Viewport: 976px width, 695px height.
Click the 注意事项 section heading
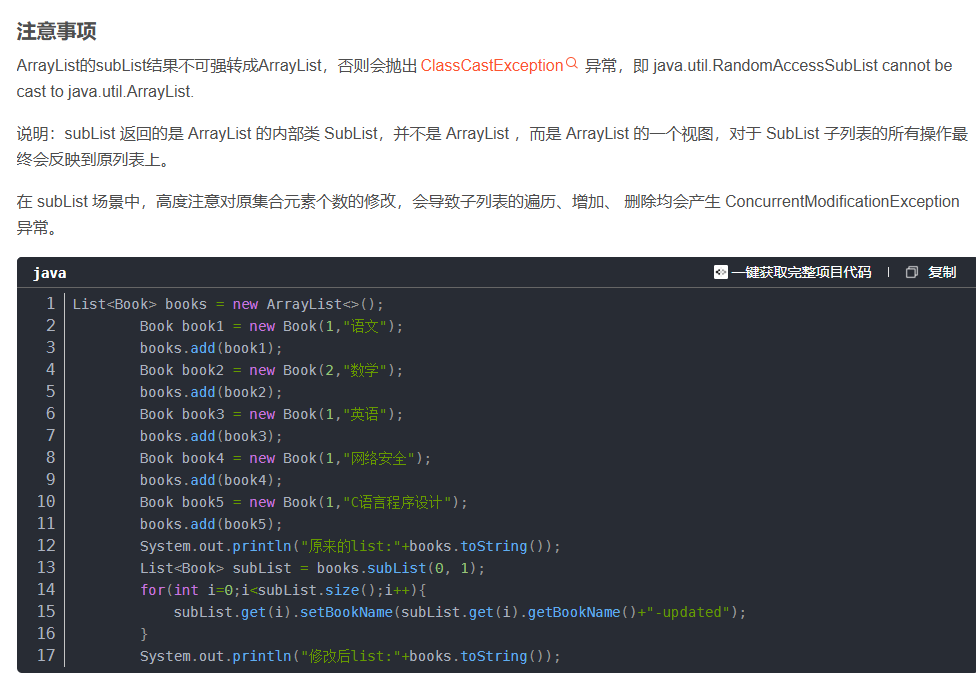click(x=55, y=31)
